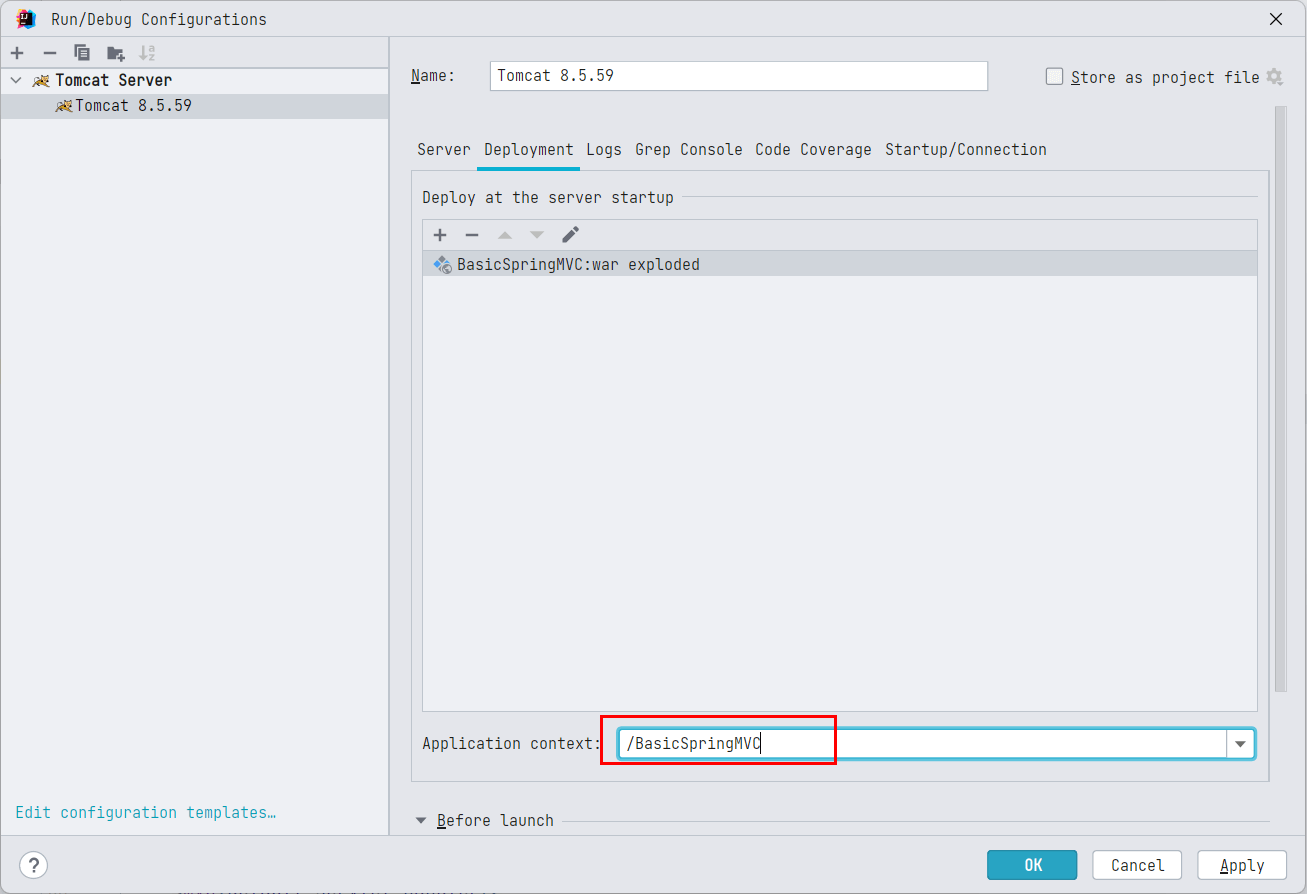Edit artifact pencil icon
This screenshot has width=1307, height=894.
click(570, 235)
